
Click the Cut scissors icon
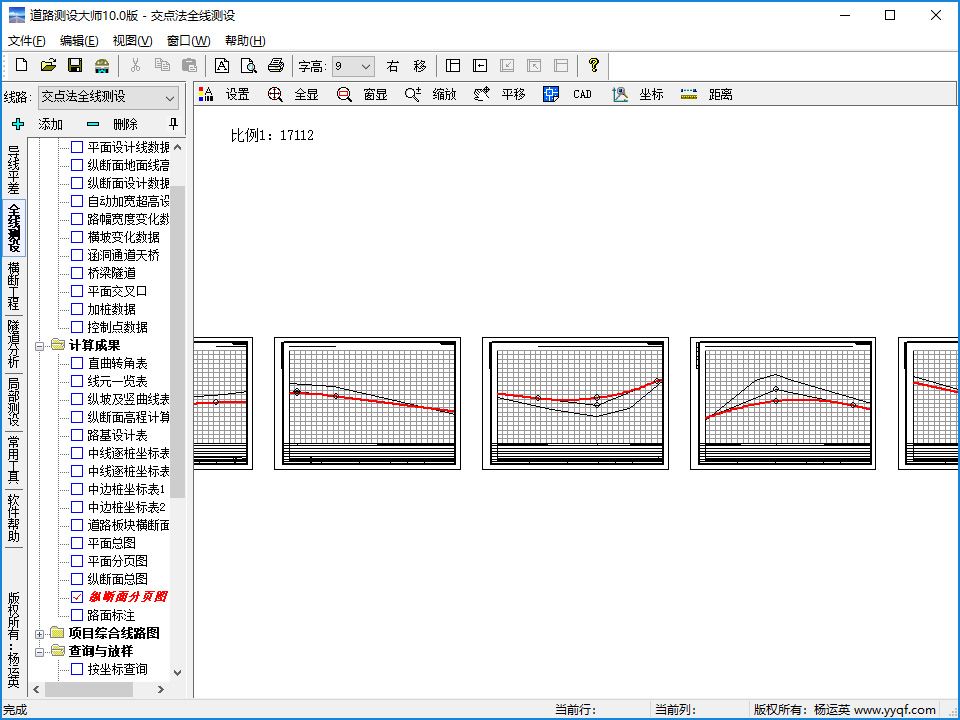[136, 65]
